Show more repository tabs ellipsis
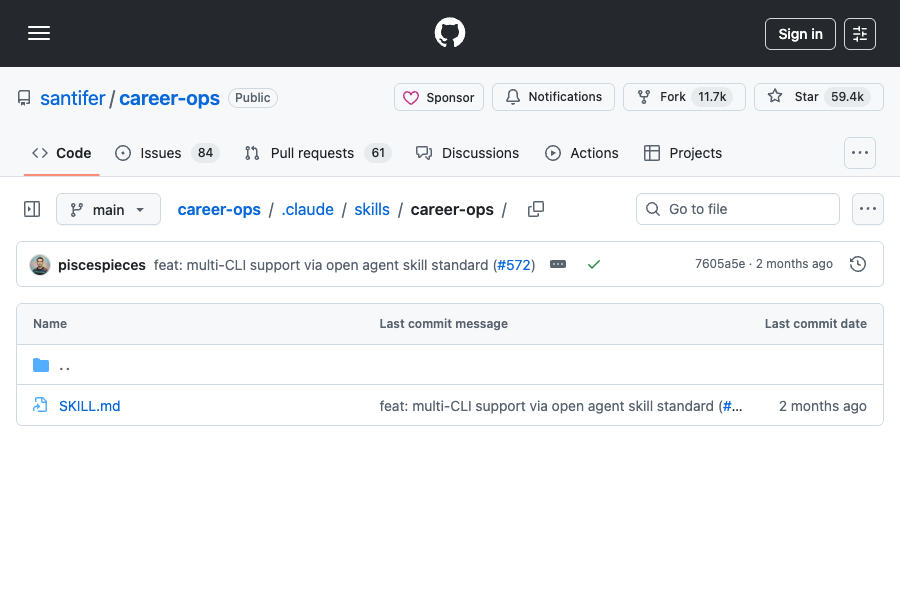 [860, 153]
